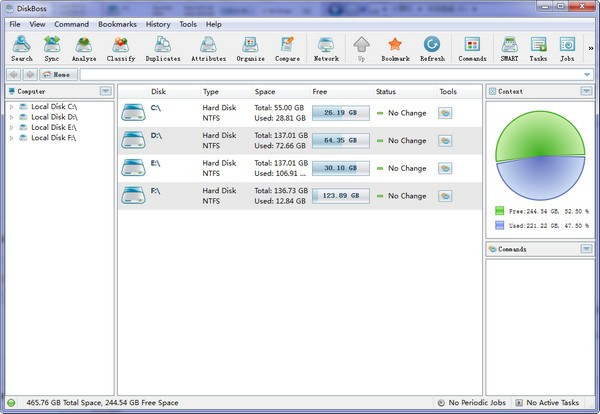The image size is (600, 414).
Task: Click the tools icon for drive C:\
Action: (445, 113)
